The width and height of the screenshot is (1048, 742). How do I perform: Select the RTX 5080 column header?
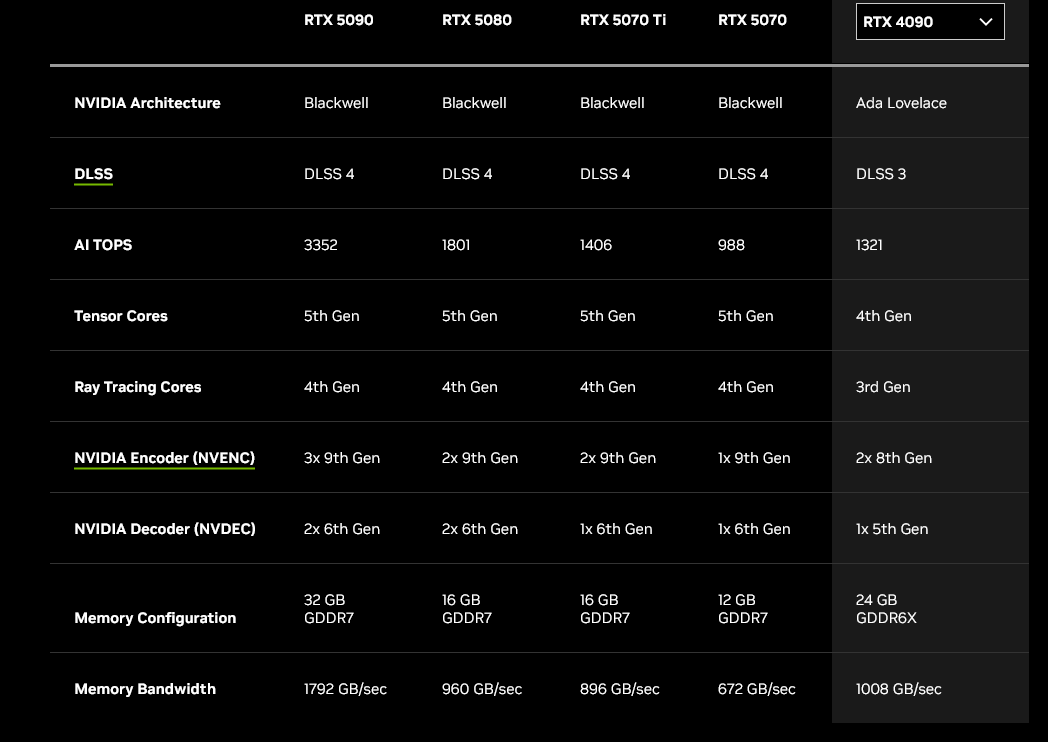[x=476, y=20]
